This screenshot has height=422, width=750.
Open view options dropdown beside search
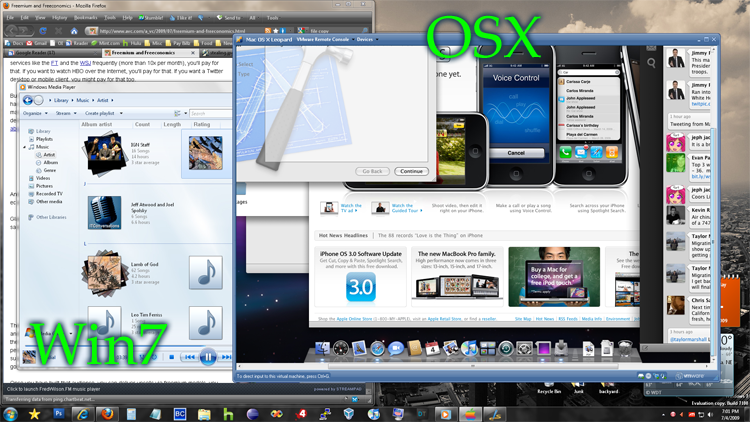click(186, 113)
